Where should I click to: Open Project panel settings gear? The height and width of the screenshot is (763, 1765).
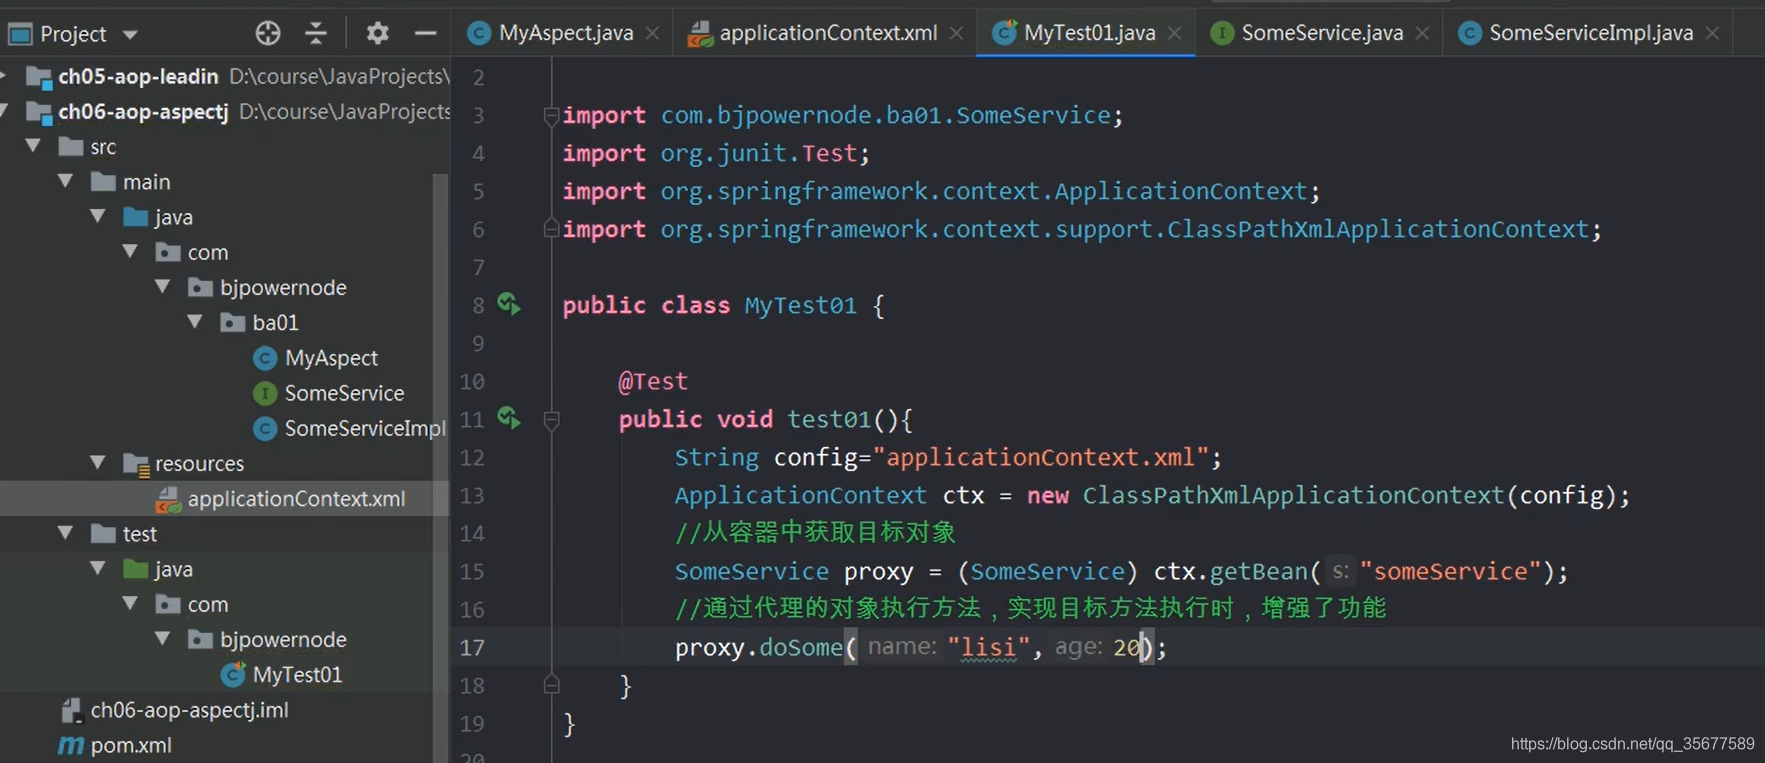(377, 33)
